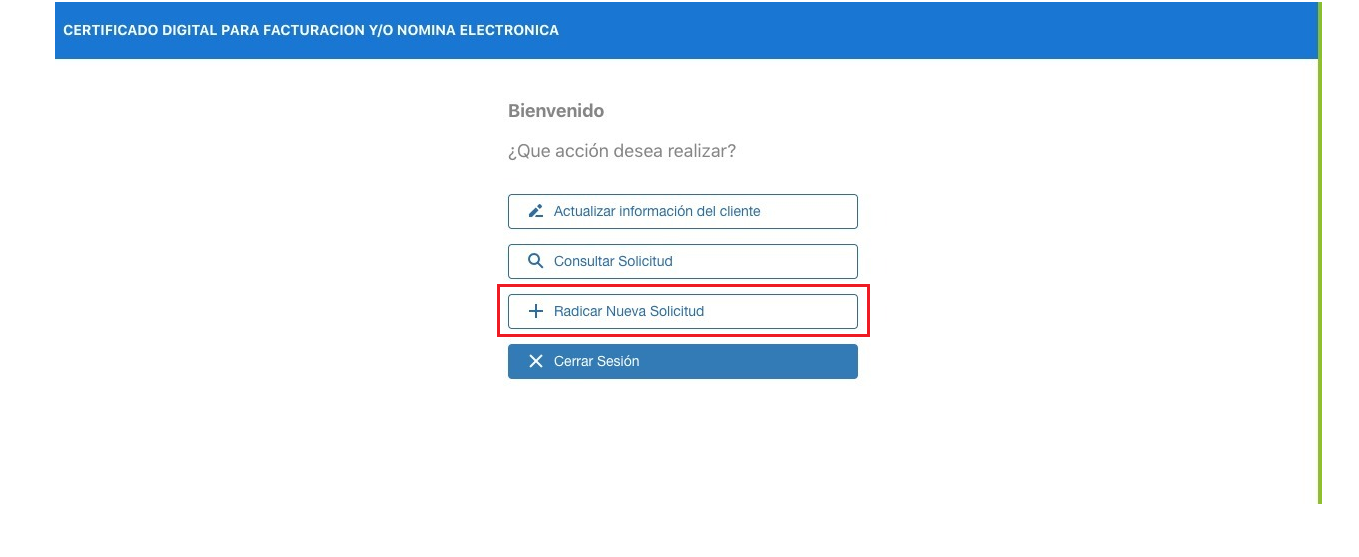Open Actualizar información del cliente
1359x557 pixels.
tap(683, 211)
